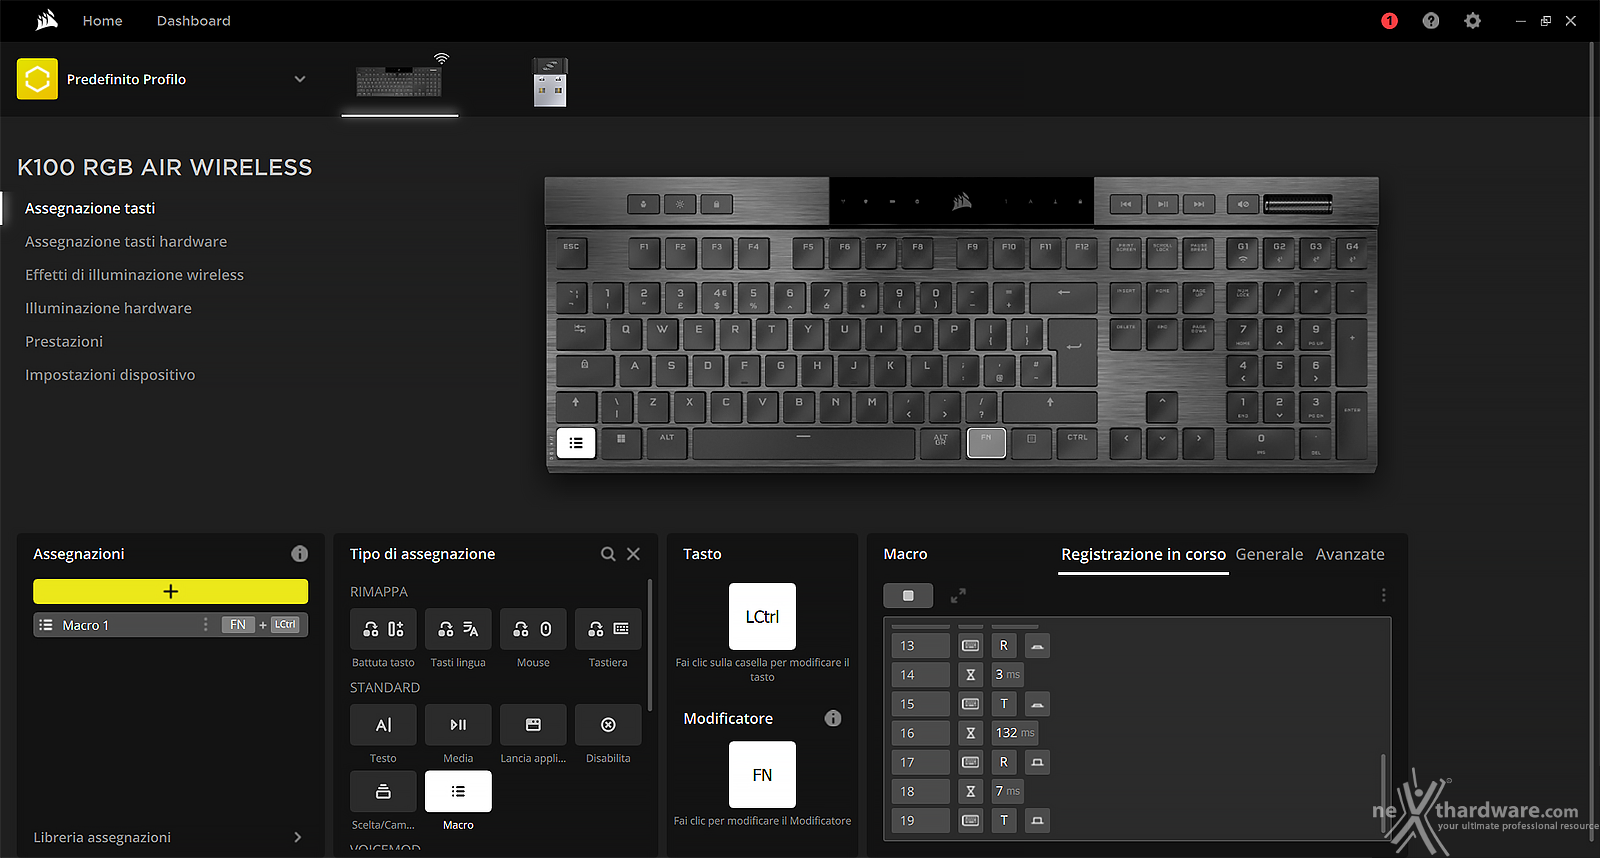Go to the Home tab
This screenshot has width=1600, height=858.
point(102,21)
